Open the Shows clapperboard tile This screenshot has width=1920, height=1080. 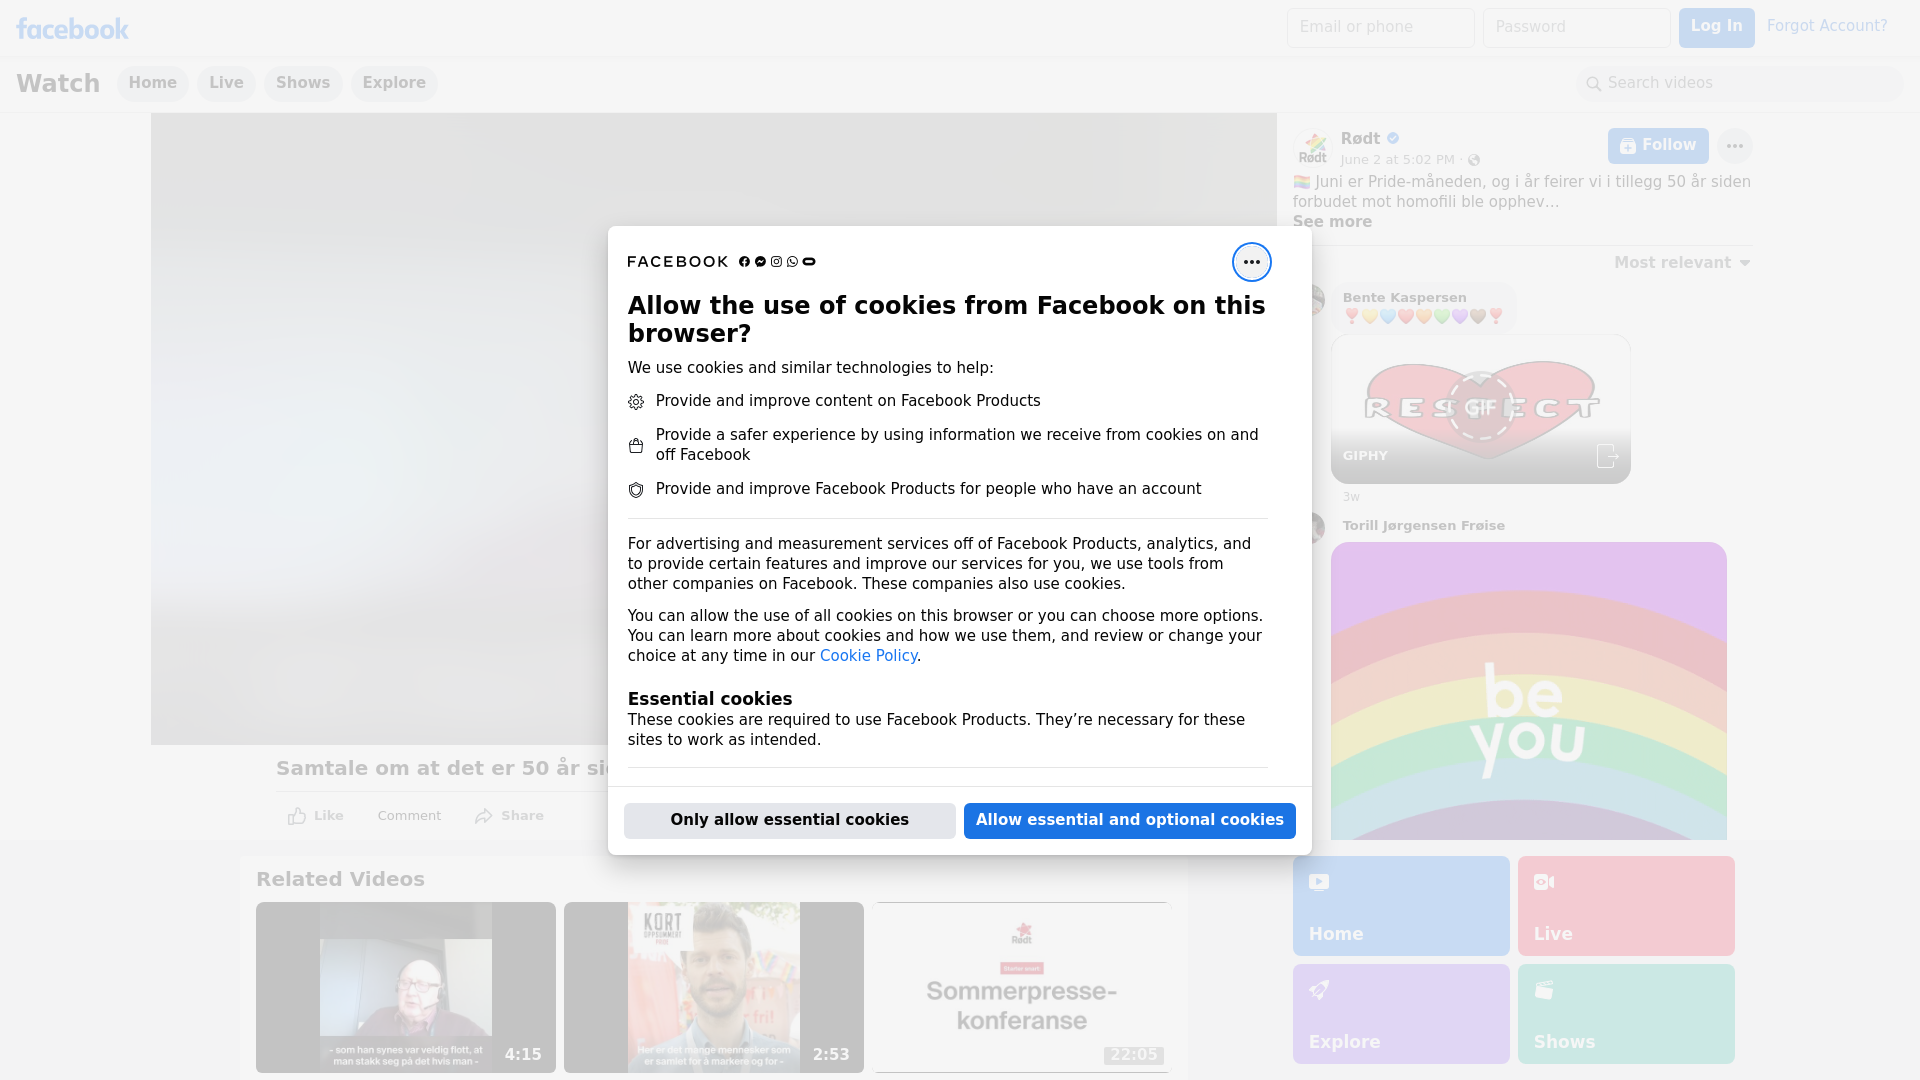click(1625, 1013)
